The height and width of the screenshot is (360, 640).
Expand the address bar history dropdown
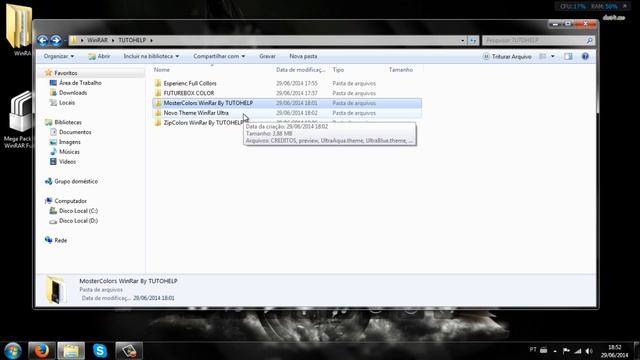coord(462,40)
